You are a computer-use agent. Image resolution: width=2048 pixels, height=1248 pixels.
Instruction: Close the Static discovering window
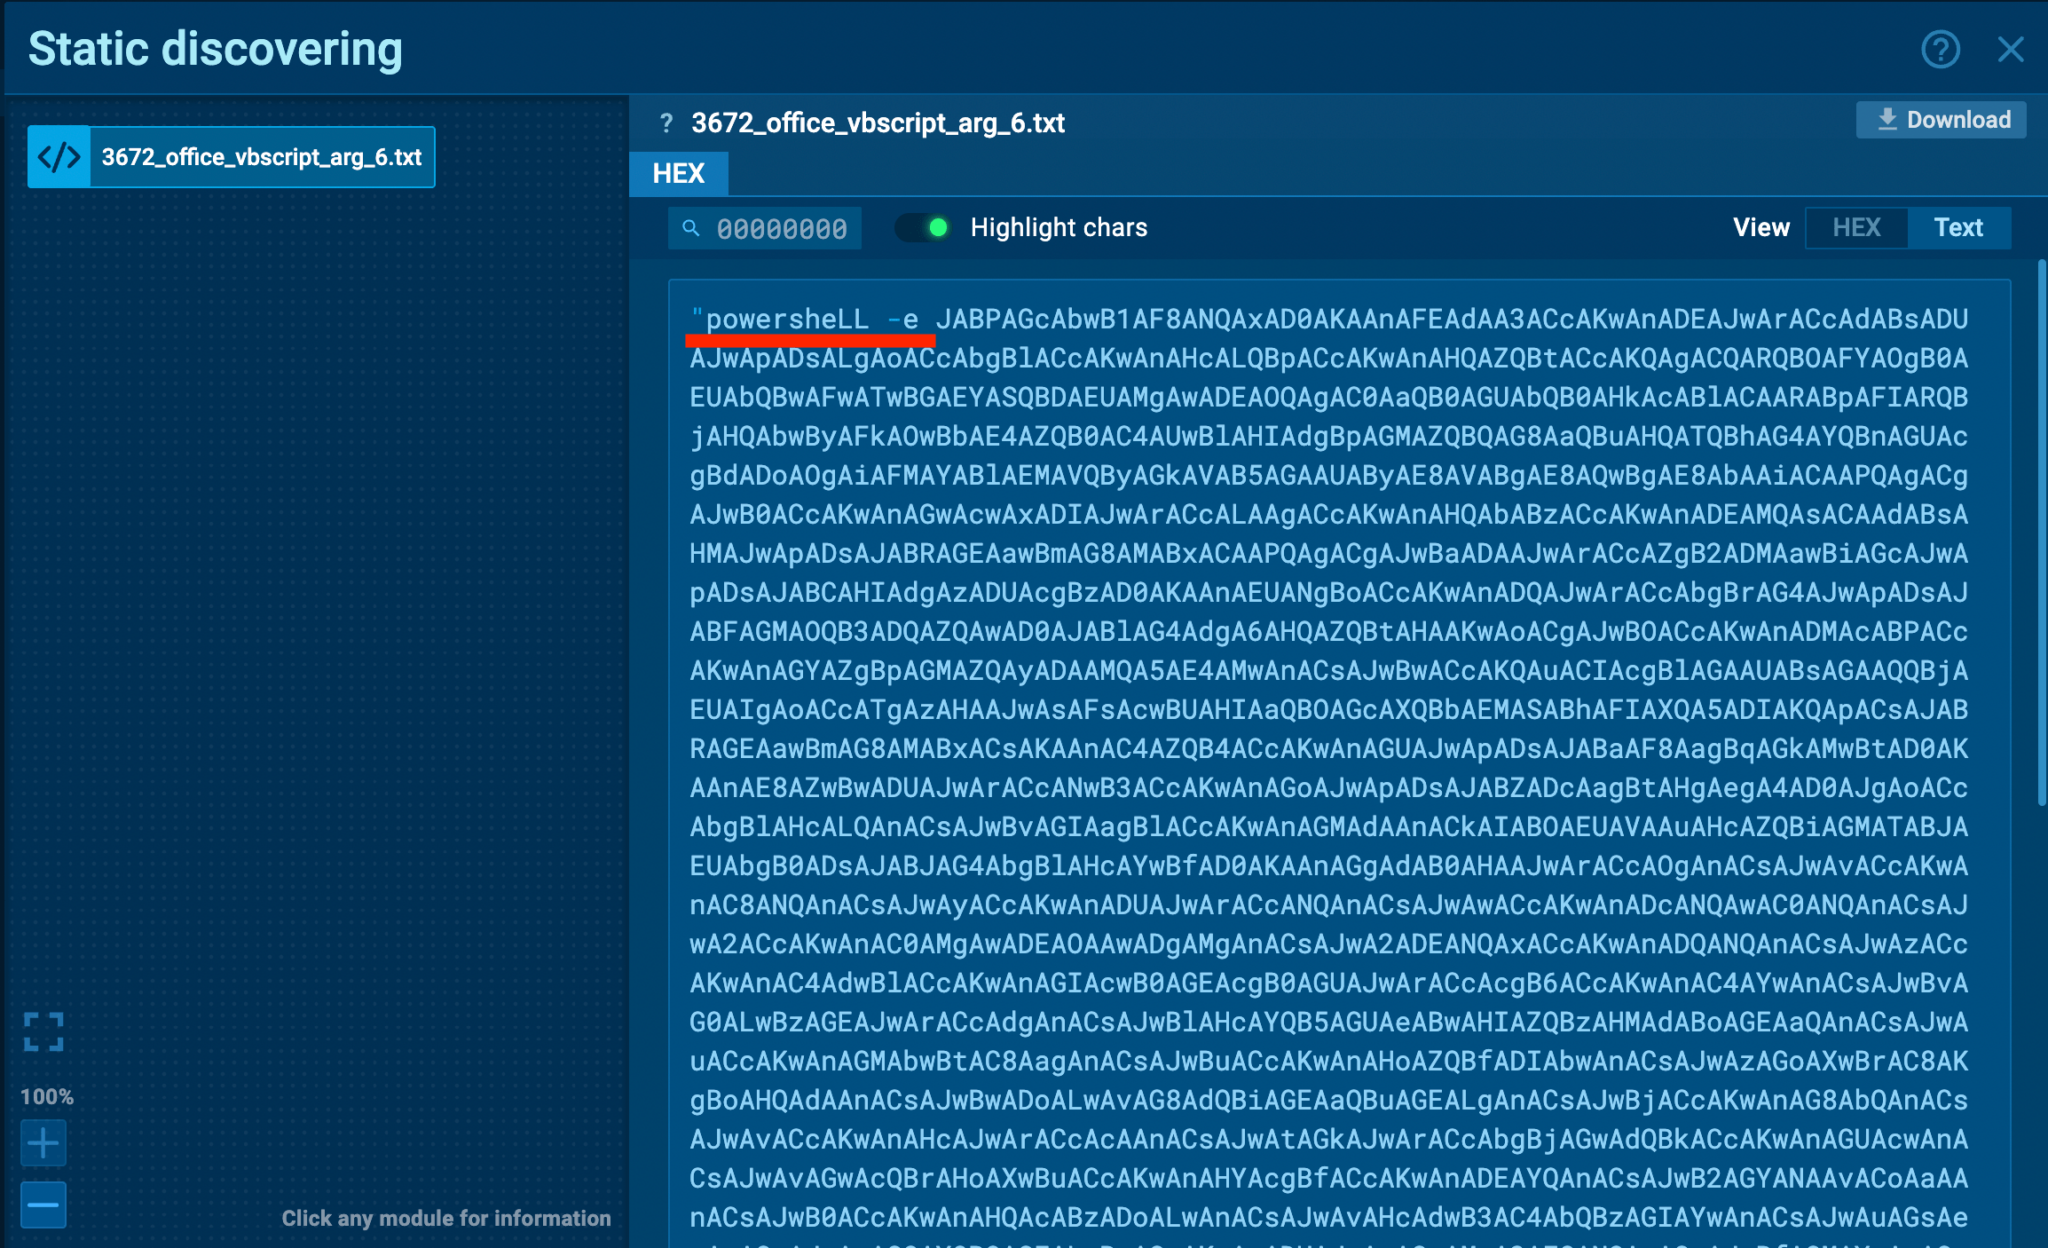pyautogui.click(x=2010, y=49)
